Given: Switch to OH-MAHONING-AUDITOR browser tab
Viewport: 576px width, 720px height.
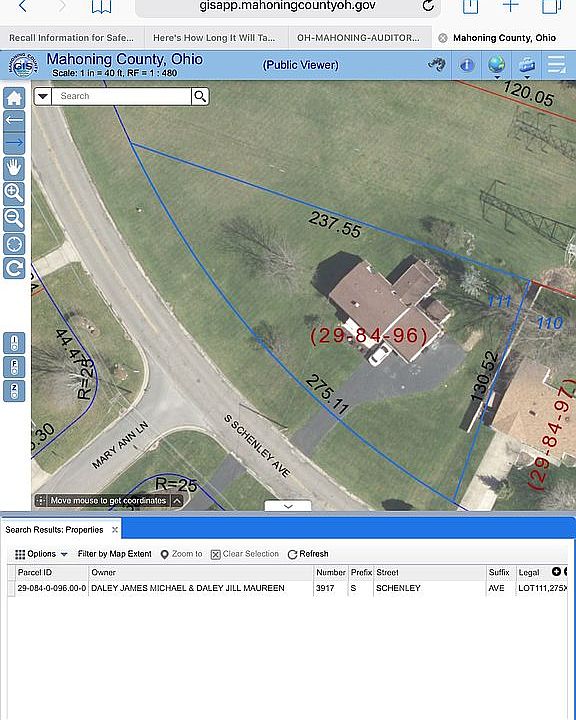Looking at the screenshot, I should click(x=358, y=38).
